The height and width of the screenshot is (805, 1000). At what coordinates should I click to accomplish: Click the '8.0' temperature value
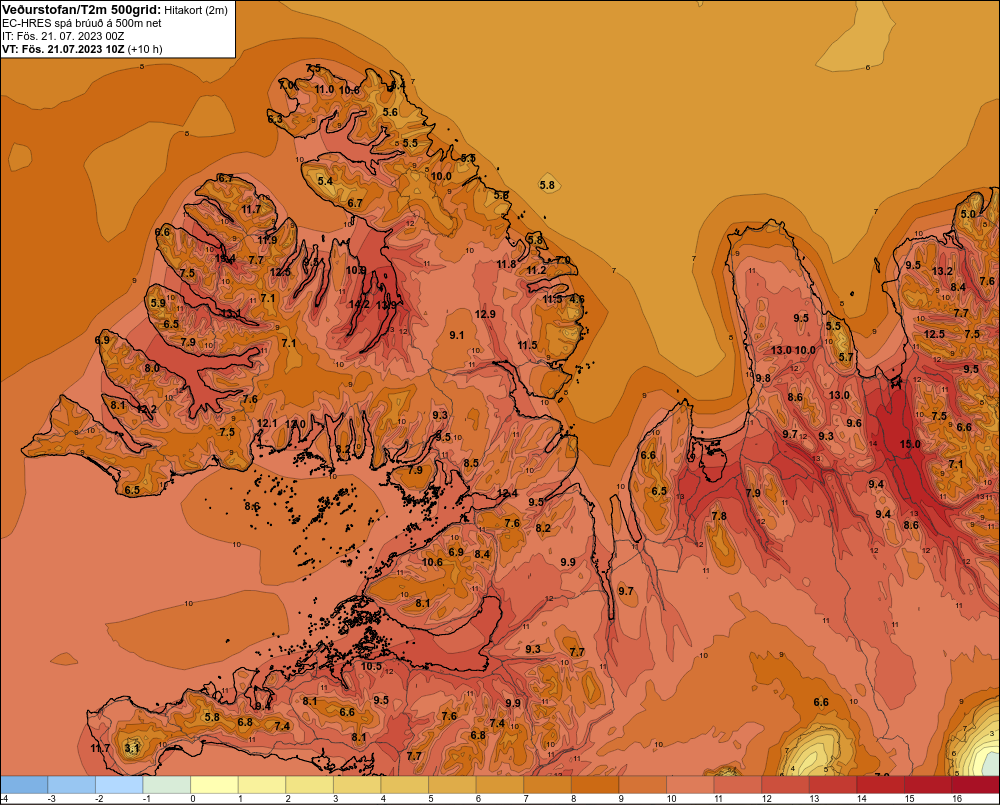152,369
